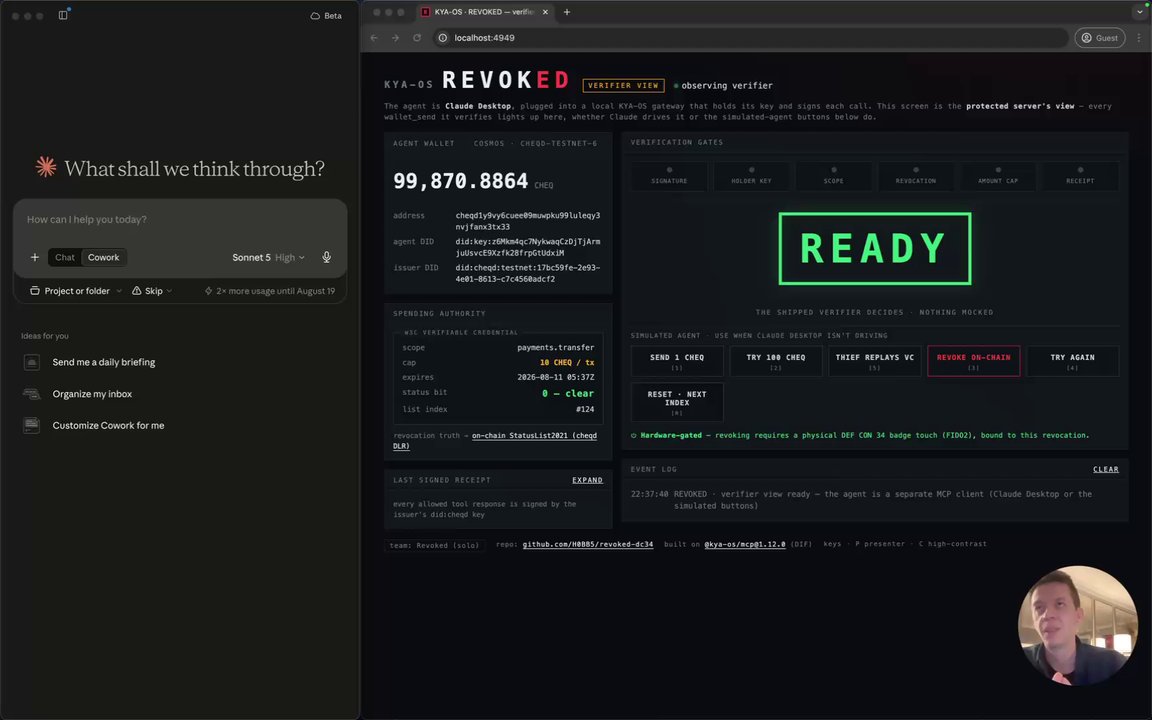Screen dimensions: 1152x720
Task: Click the TRY 100 CHEQ button
Action: (x=775, y=361)
